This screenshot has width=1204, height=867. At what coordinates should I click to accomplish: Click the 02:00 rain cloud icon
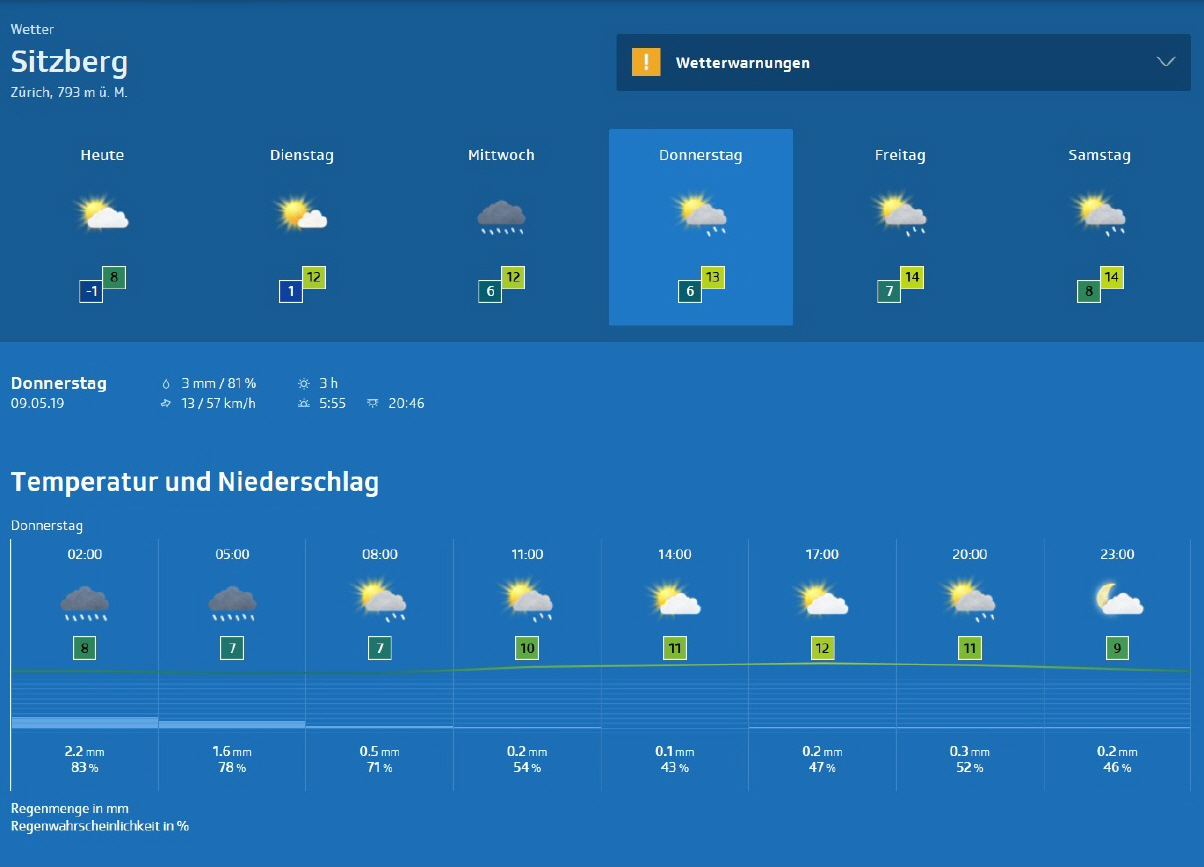pyautogui.click(x=85, y=603)
